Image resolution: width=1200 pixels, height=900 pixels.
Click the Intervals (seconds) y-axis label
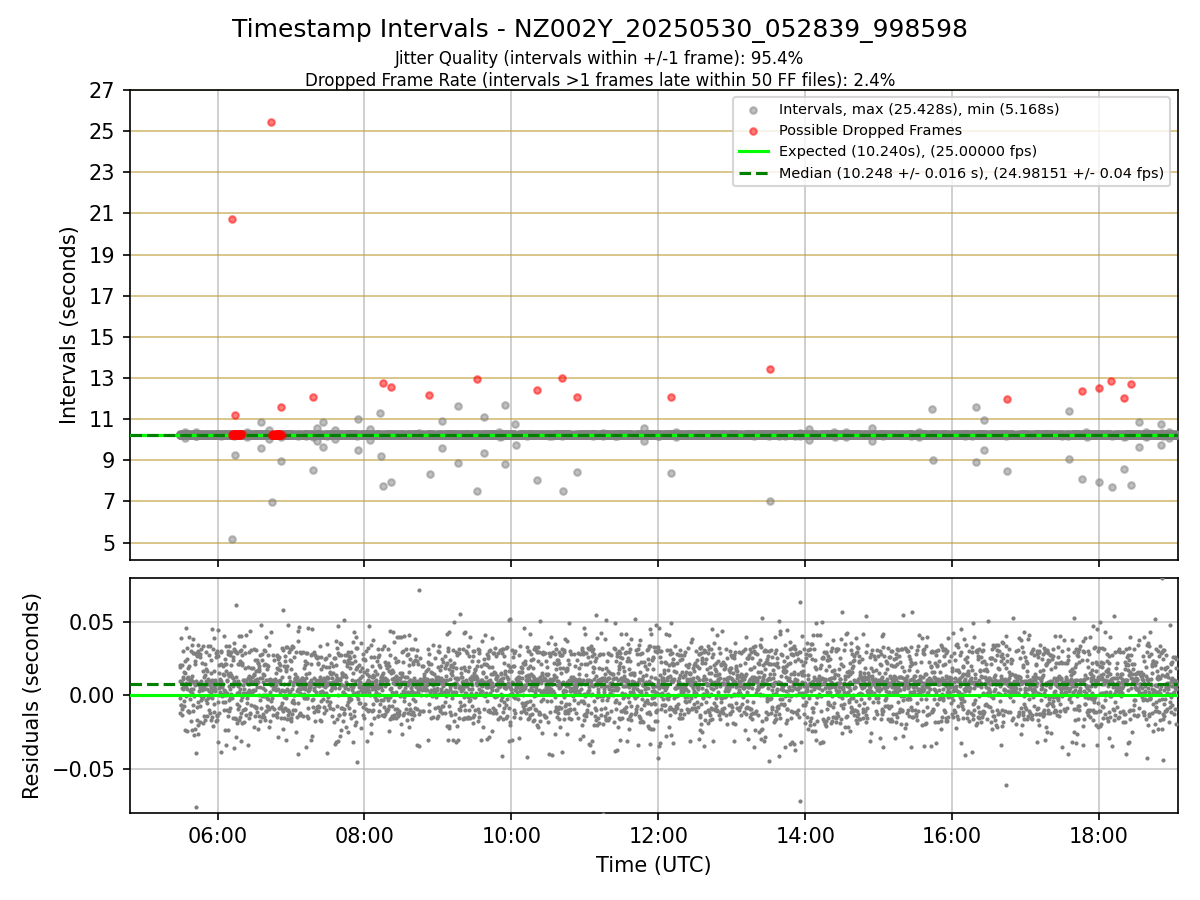pos(68,325)
